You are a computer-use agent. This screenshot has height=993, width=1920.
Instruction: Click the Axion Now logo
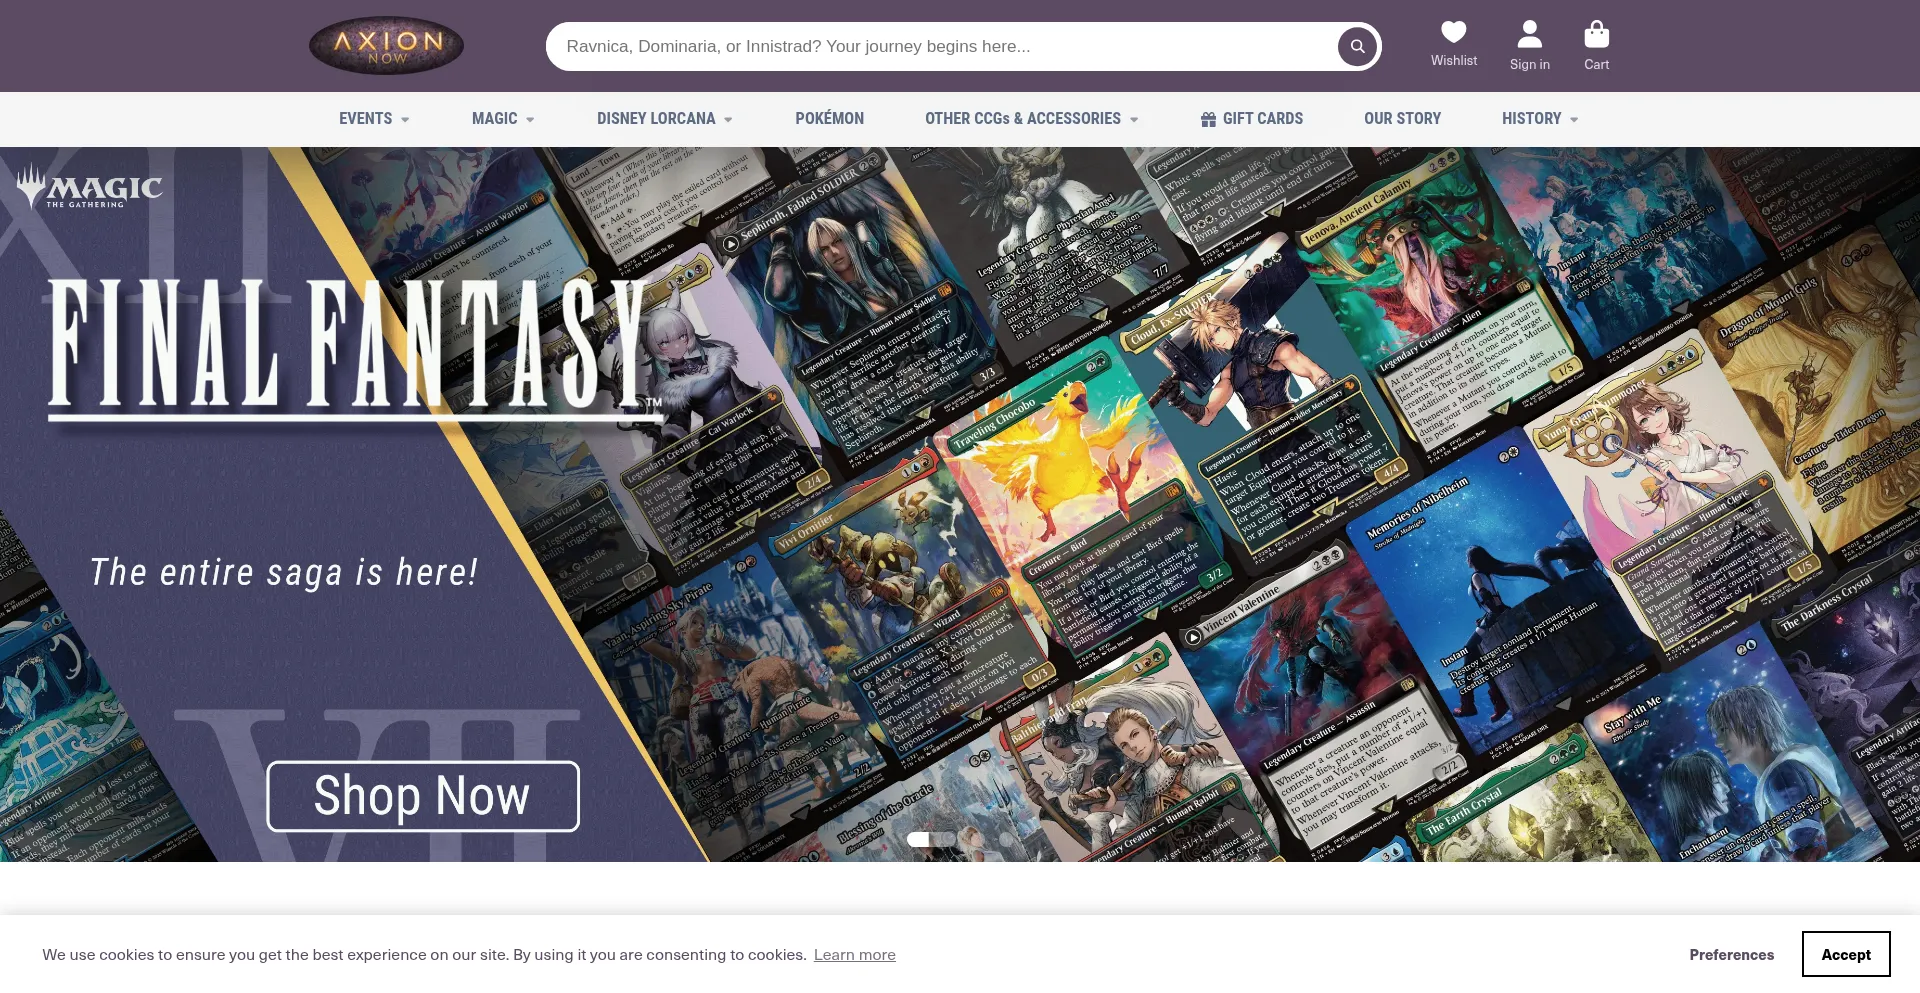pos(386,46)
